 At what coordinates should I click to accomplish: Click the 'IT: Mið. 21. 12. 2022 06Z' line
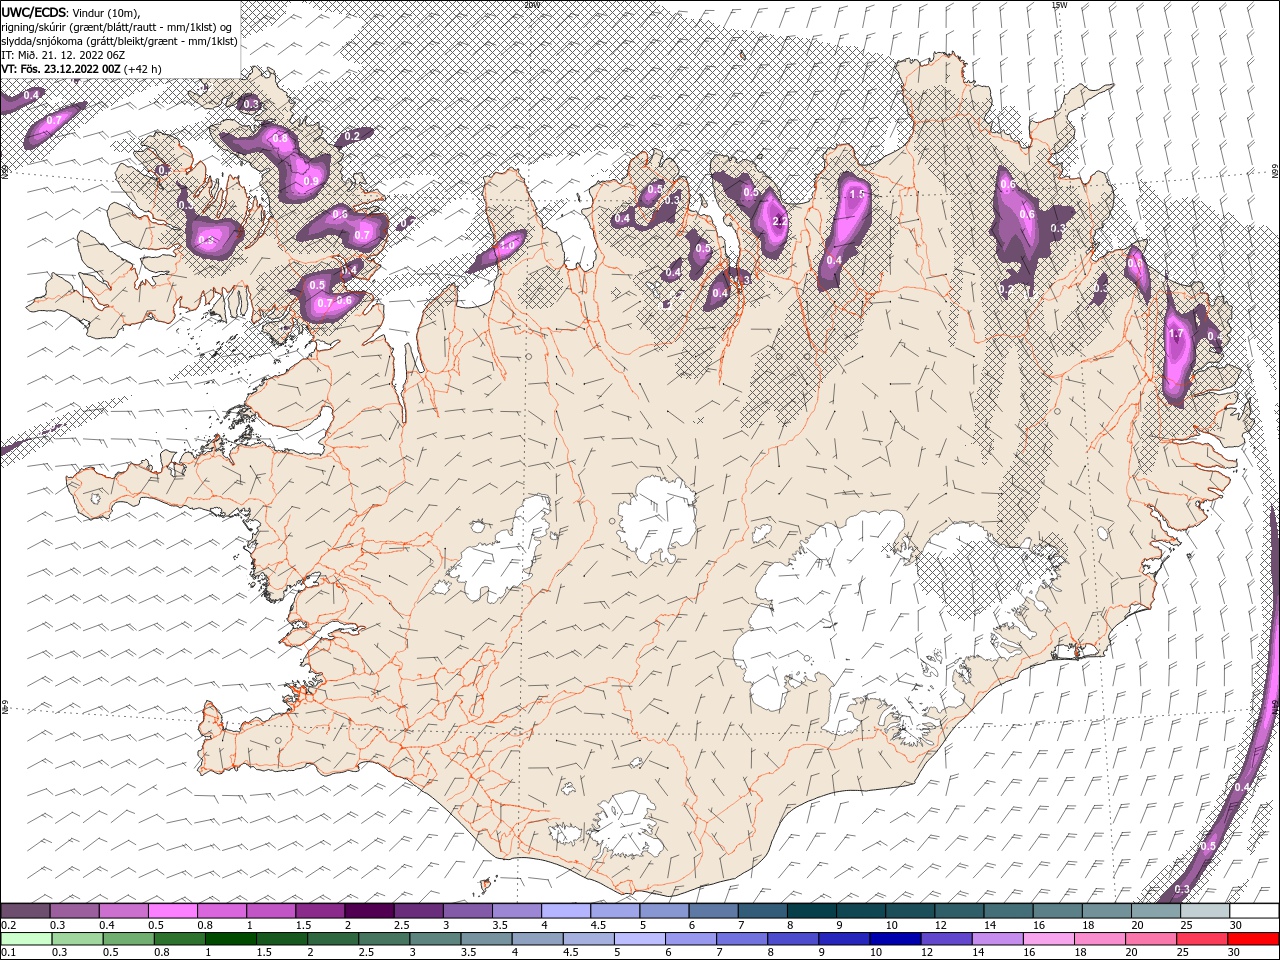63,55
